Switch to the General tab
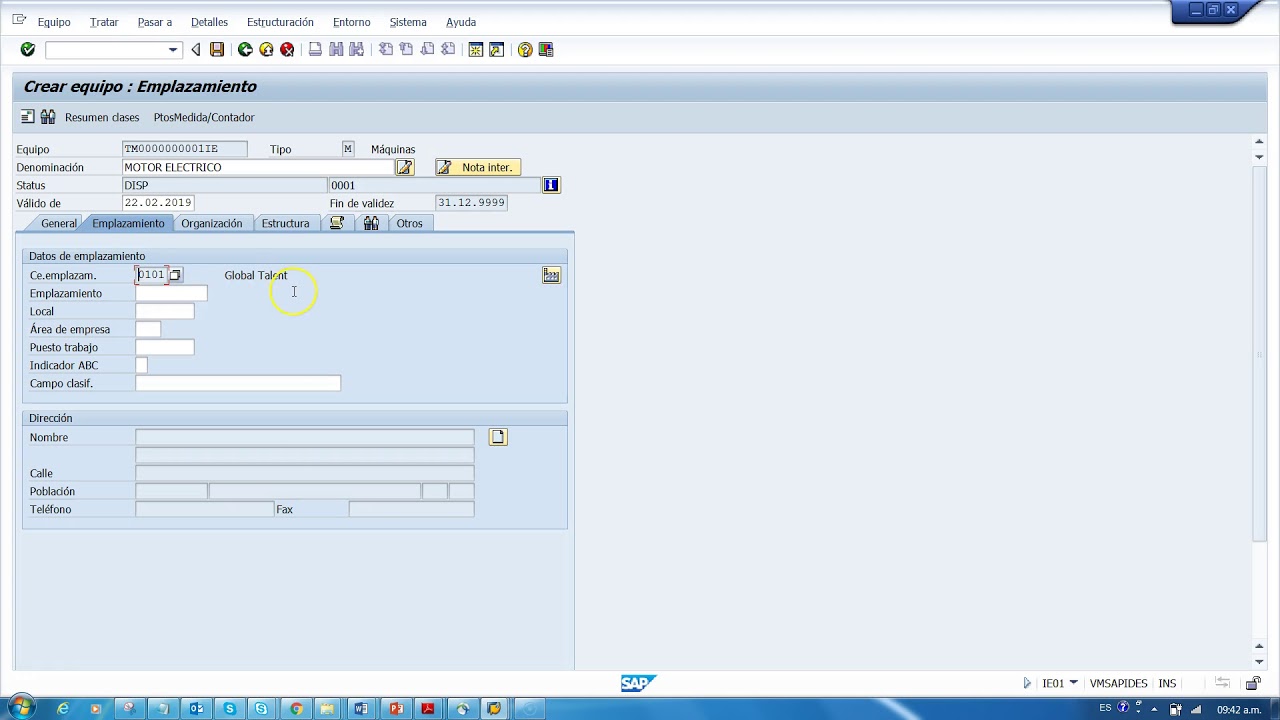Image resolution: width=1280 pixels, height=720 pixels. pos(58,223)
